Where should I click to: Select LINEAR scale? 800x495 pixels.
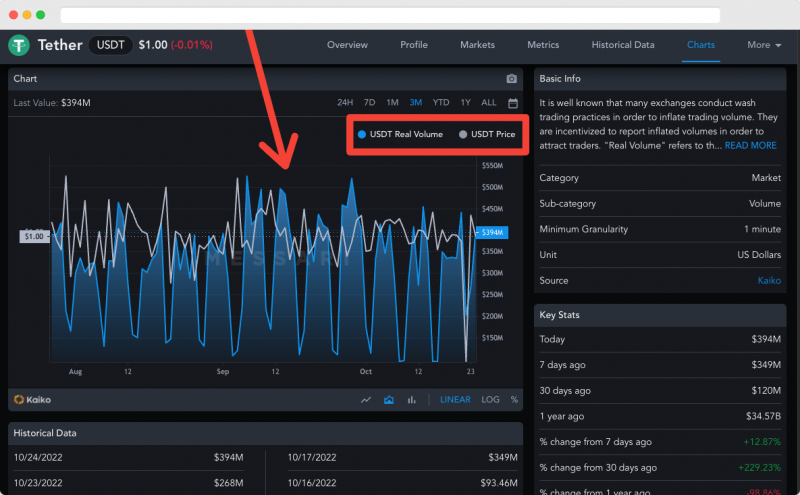click(x=455, y=400)
